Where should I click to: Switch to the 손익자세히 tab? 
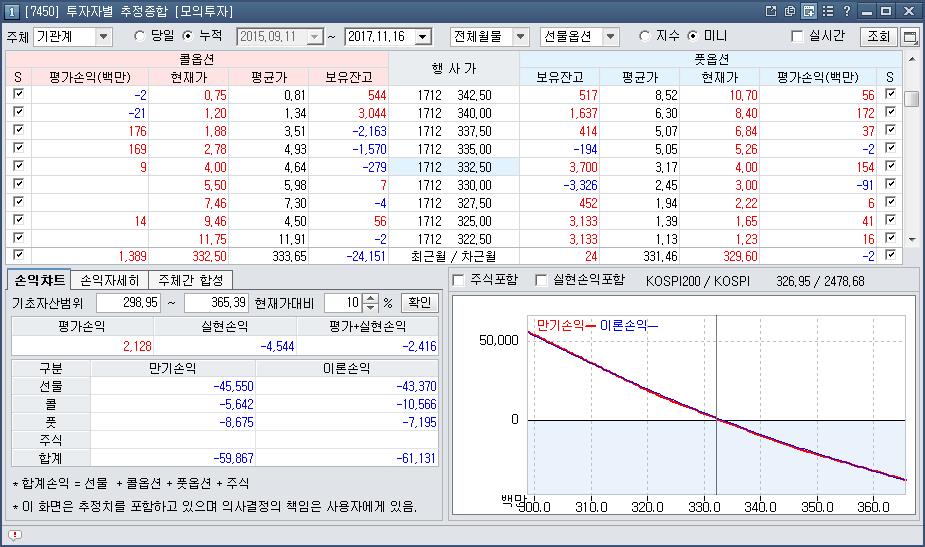click(110, 280)
